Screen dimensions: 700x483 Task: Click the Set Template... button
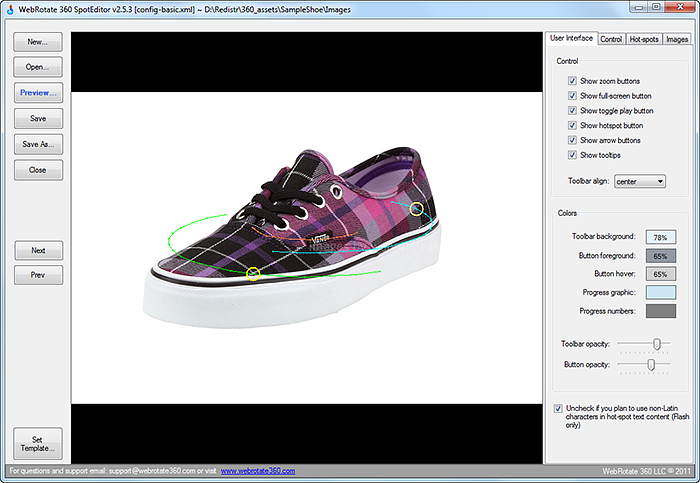pyautogui.click(x=38, y=444)
